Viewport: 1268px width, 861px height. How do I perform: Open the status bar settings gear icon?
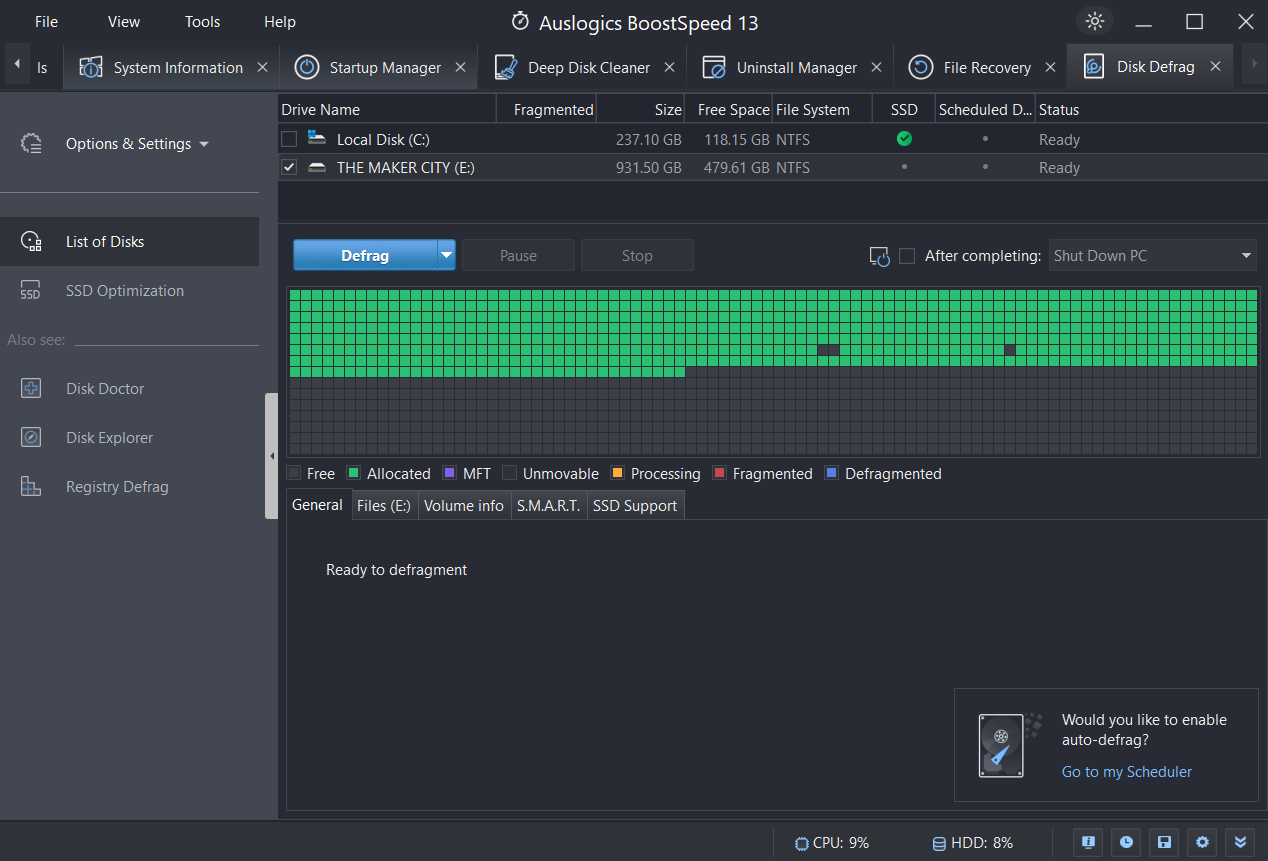pos(1202,842)
